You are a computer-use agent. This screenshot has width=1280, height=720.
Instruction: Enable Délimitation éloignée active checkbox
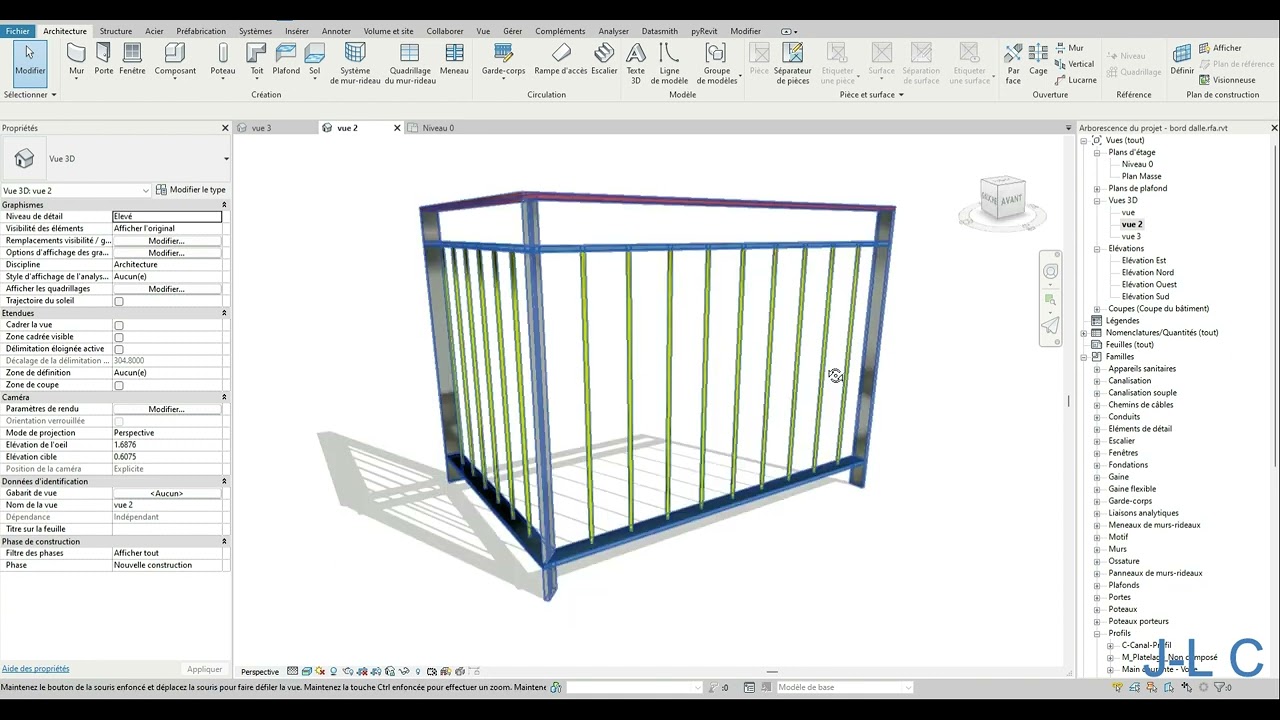[119, 349]
